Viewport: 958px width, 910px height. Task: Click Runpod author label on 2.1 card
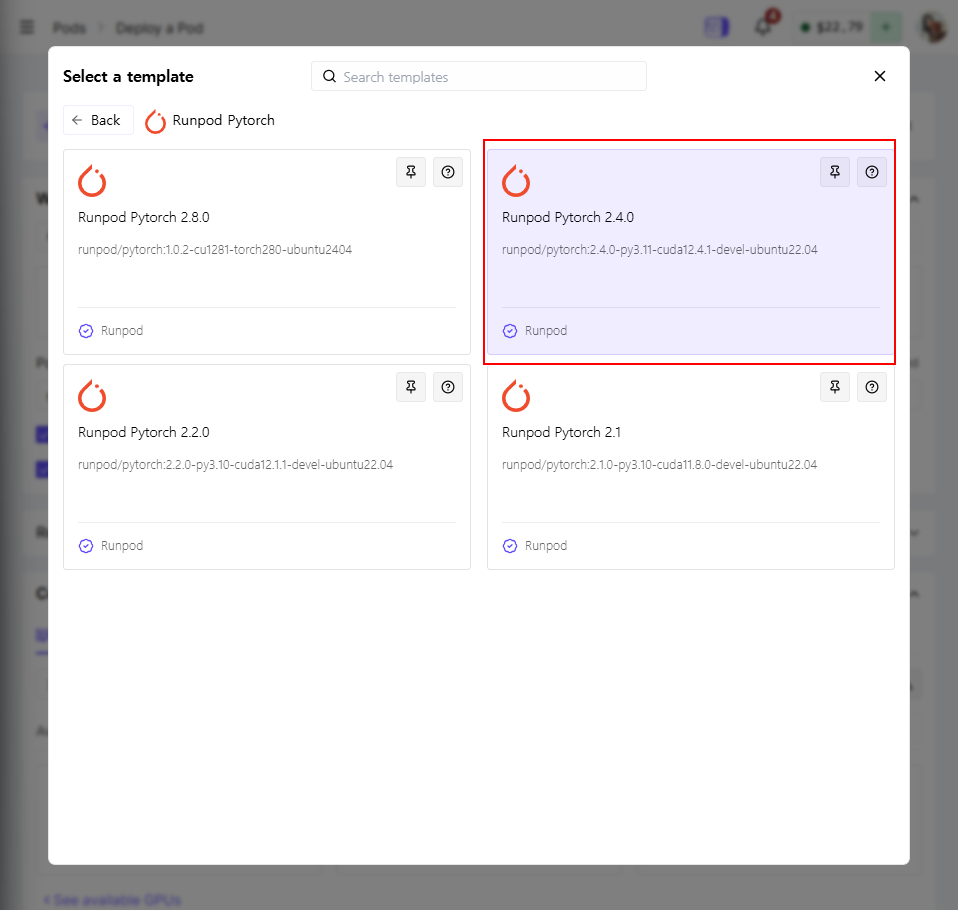point(546,546)
